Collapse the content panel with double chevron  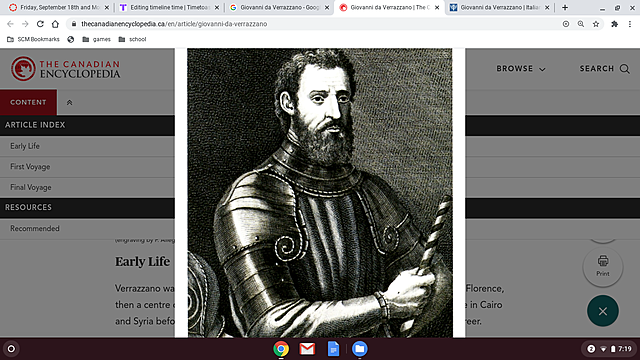[x=69, y=102]
